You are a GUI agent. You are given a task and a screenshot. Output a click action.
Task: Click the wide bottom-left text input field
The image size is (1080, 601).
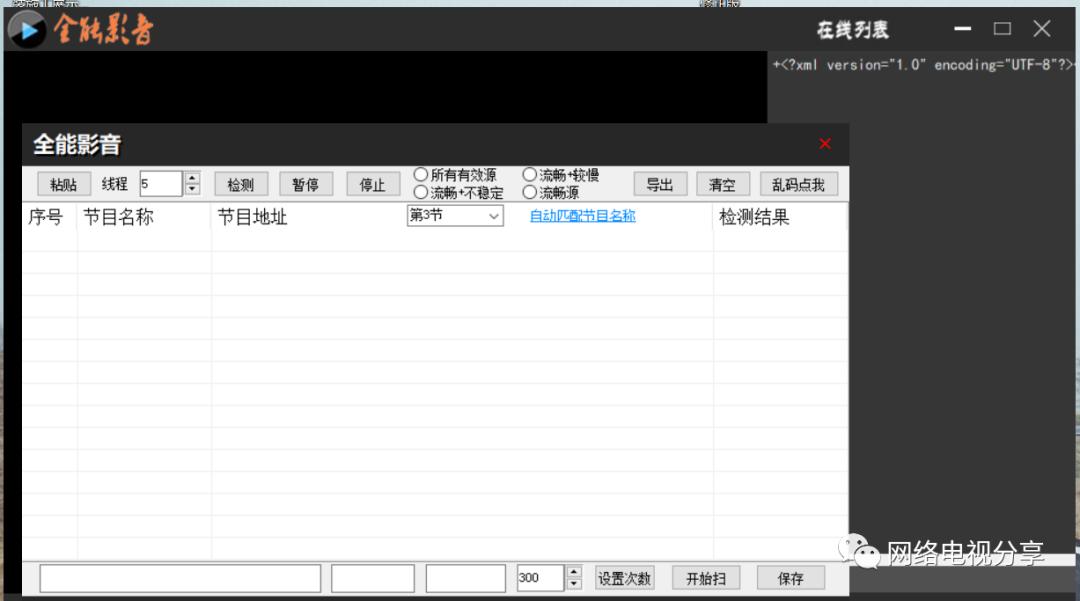(180, 578)
